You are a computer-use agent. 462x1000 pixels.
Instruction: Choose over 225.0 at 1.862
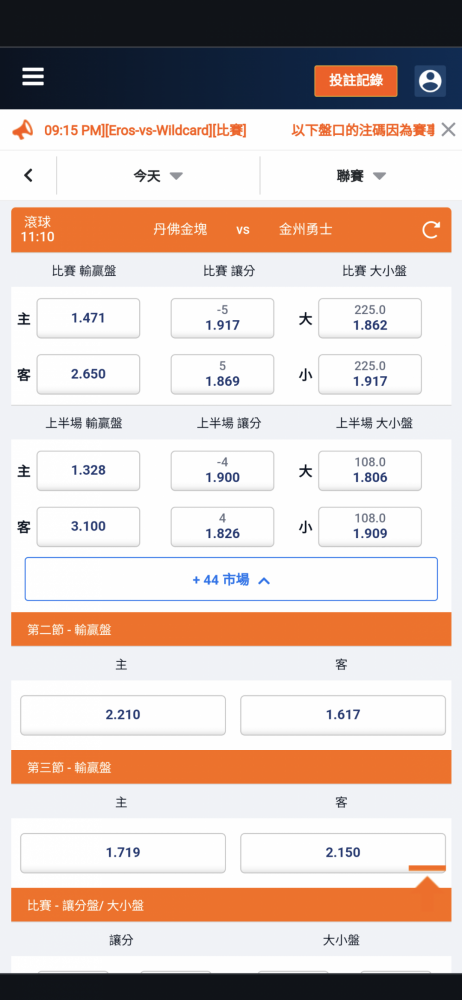370,318
